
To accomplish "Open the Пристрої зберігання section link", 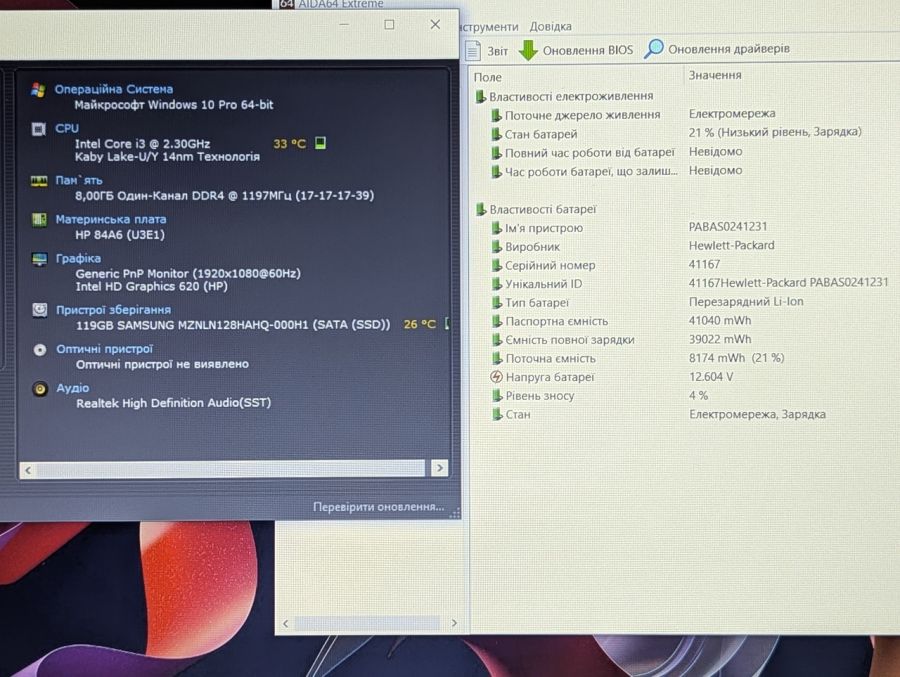I will pyautogui.click(x=113, y=310).
